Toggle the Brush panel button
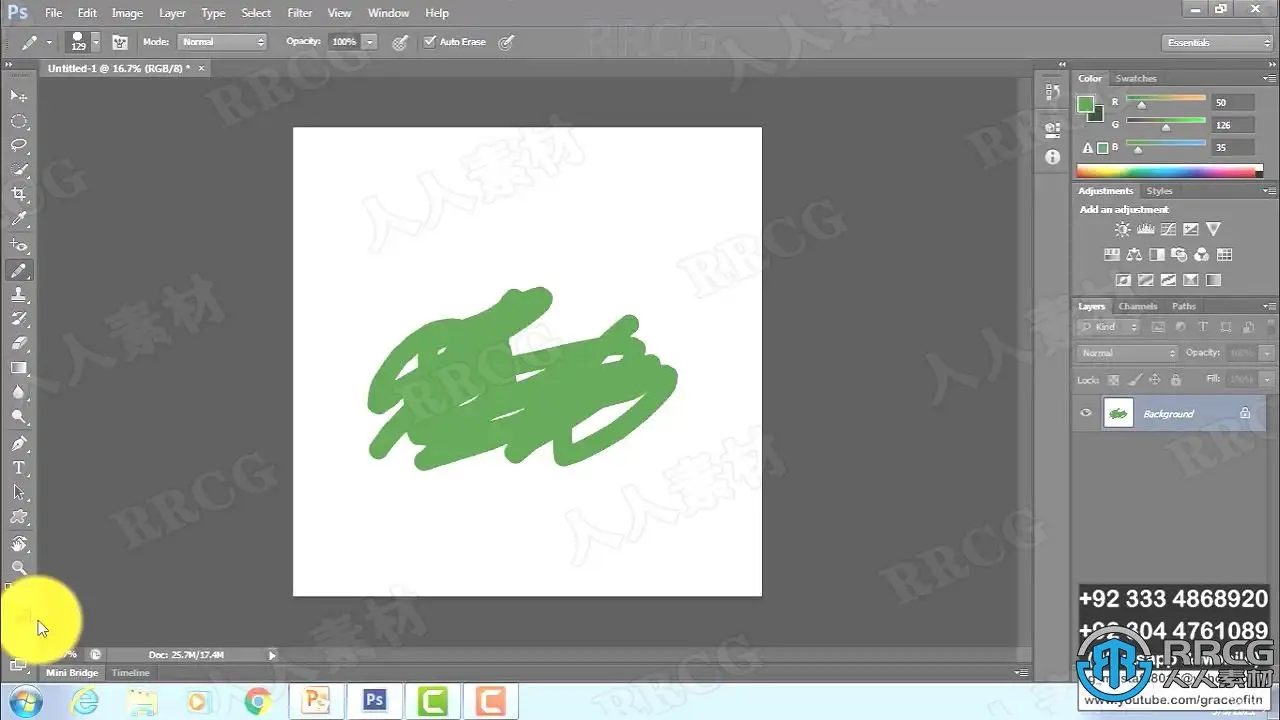Image resolution: width=1280 pixels, height=720 pixels. click(120, 42)
